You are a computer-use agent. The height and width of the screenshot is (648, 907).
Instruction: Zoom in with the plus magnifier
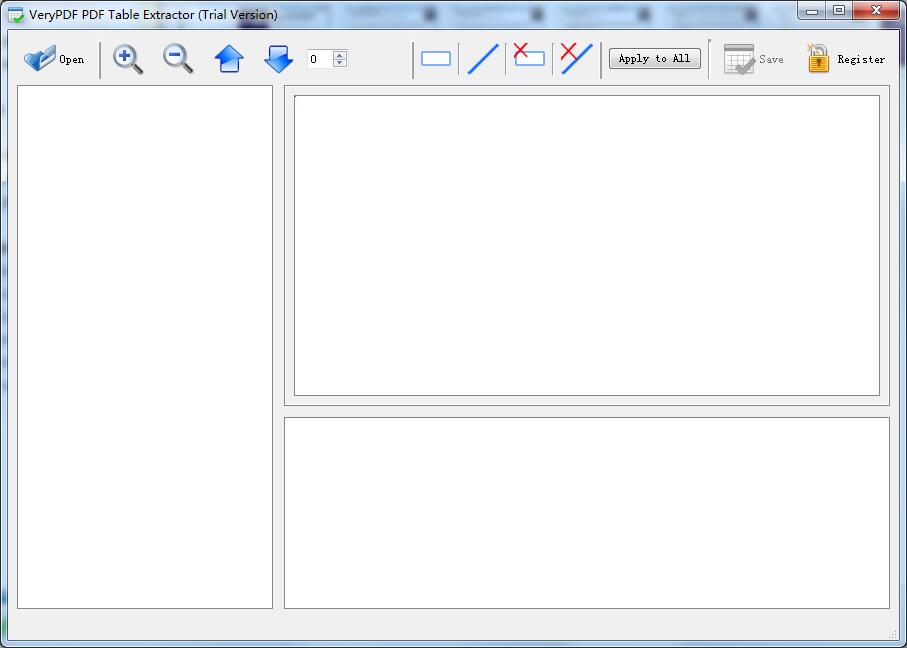pyautogui.click(x=127, y=60)
